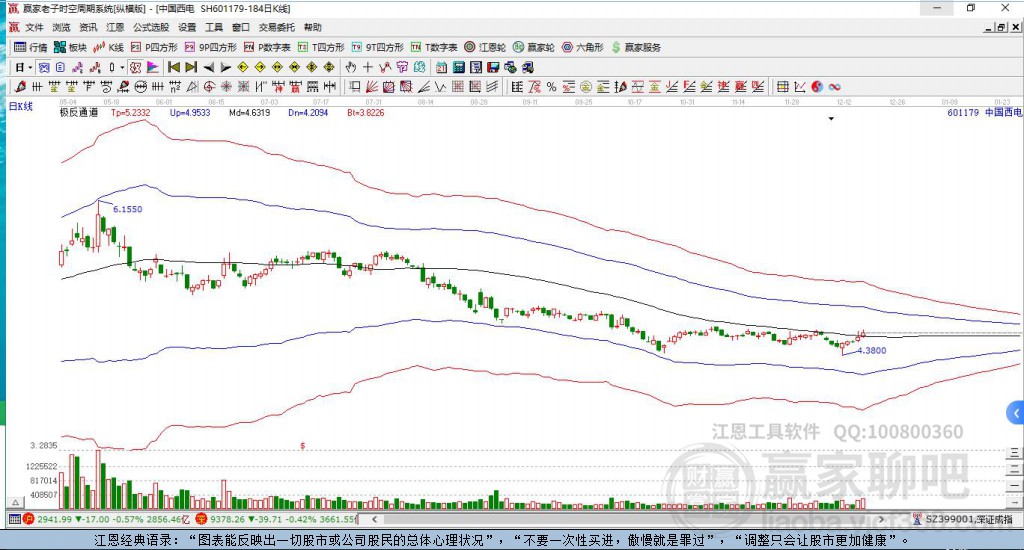Open 9P四方形 tool
Screen dimensions: 1024x550
[x=210, y=47]
